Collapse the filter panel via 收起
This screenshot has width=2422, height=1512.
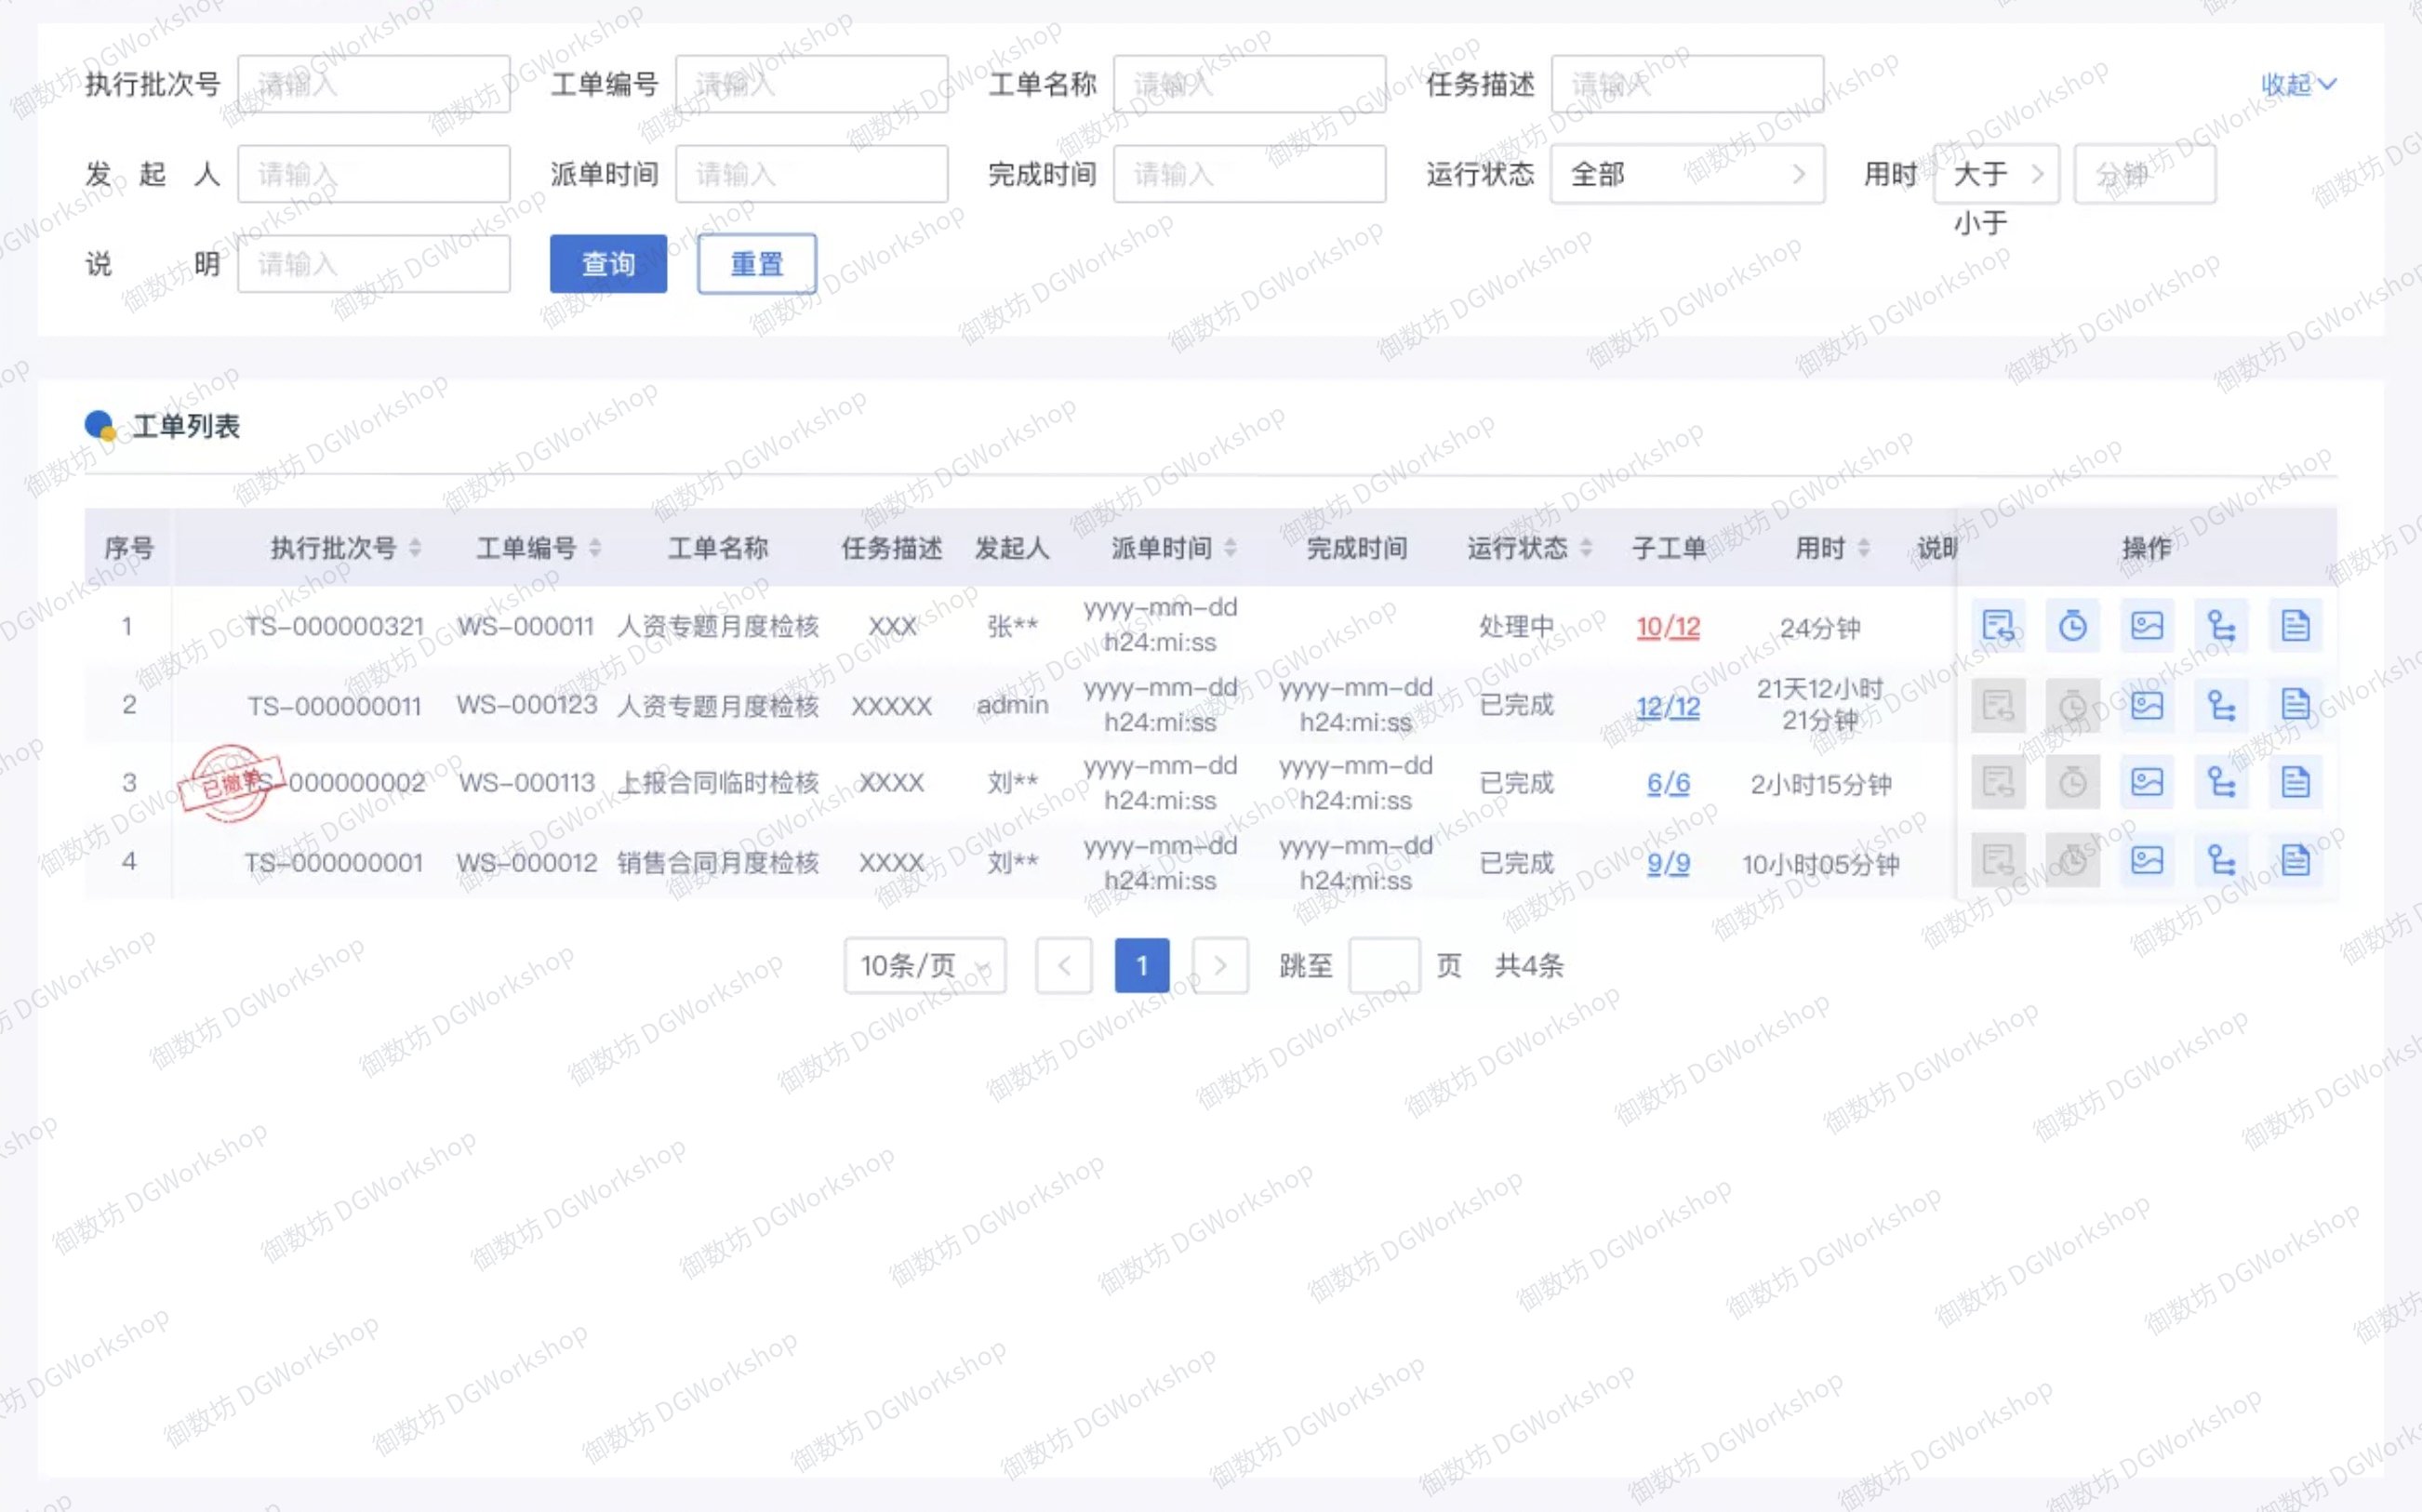click(2298, 85)
